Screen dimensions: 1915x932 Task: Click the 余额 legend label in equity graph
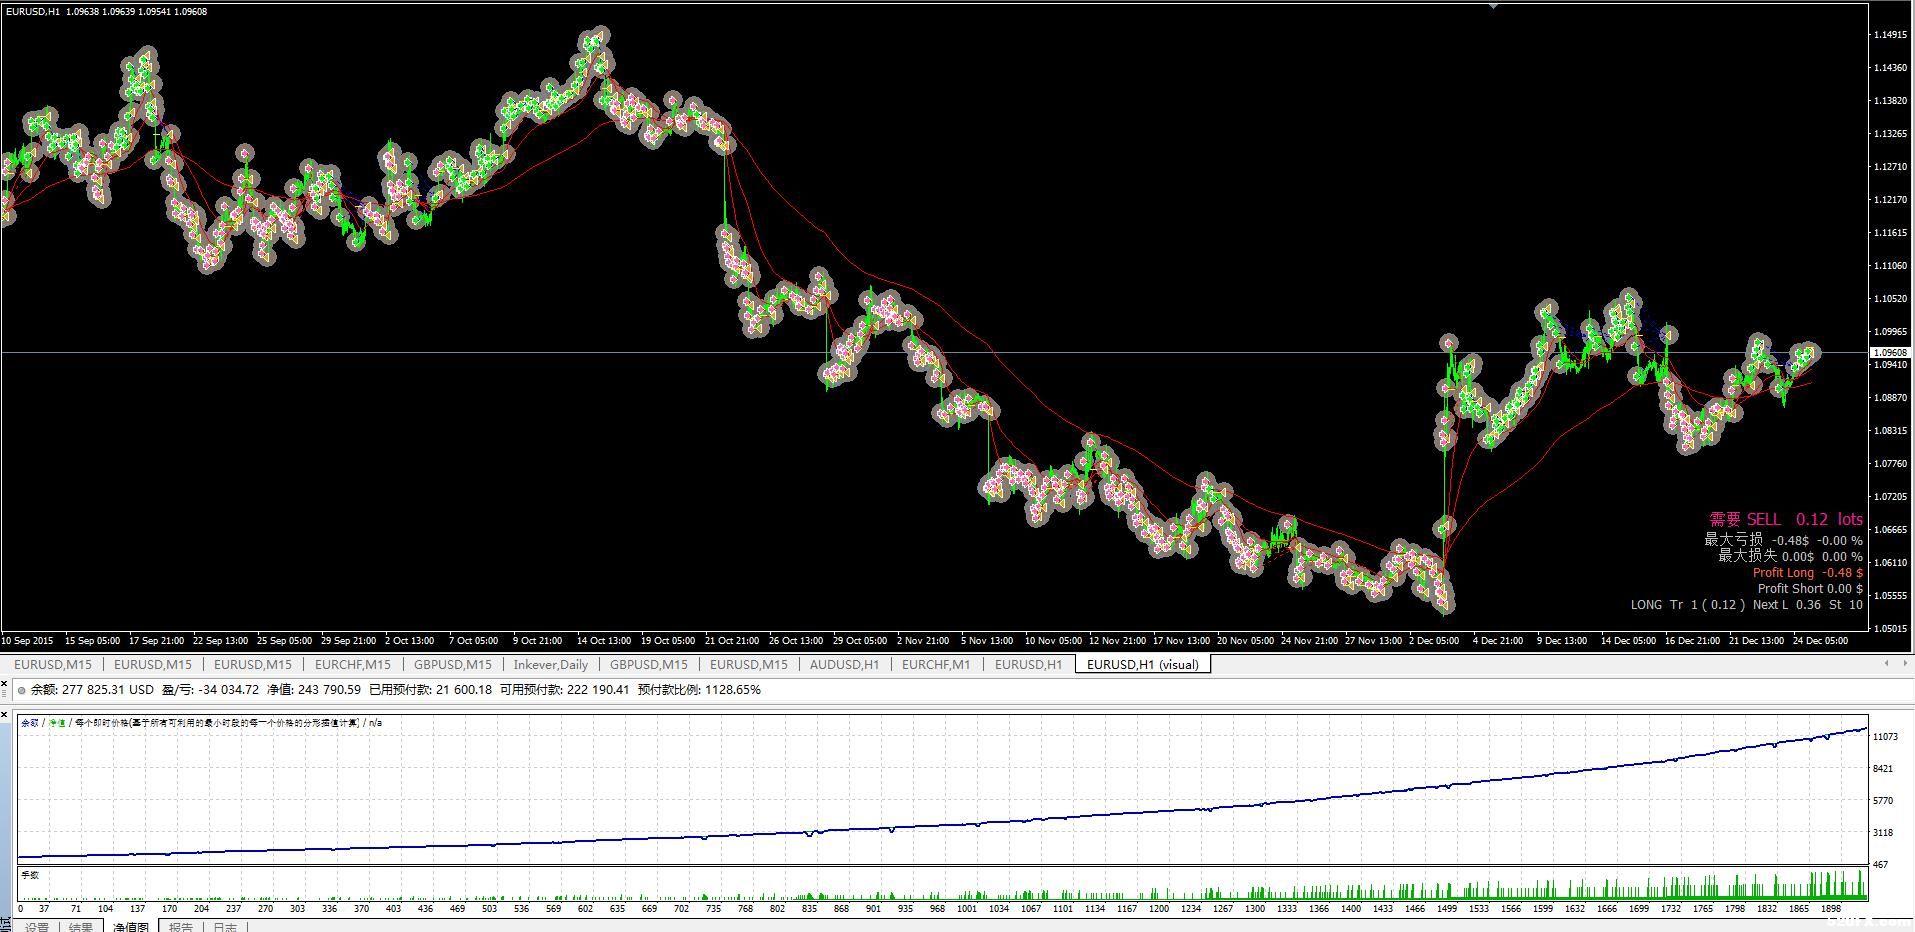coord(30,722)
